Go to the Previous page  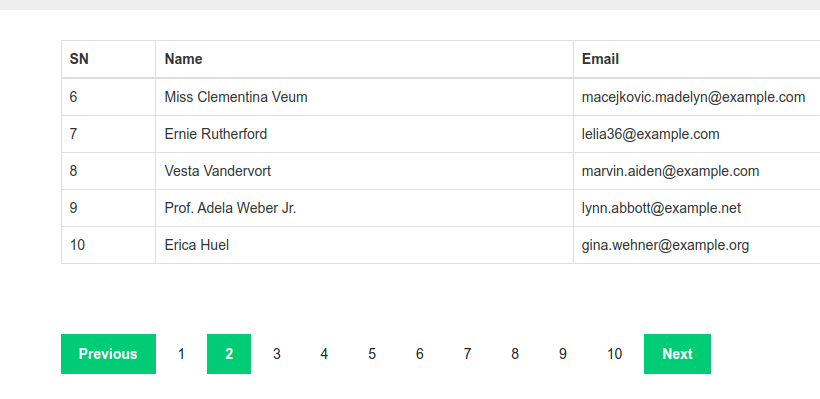108,354
